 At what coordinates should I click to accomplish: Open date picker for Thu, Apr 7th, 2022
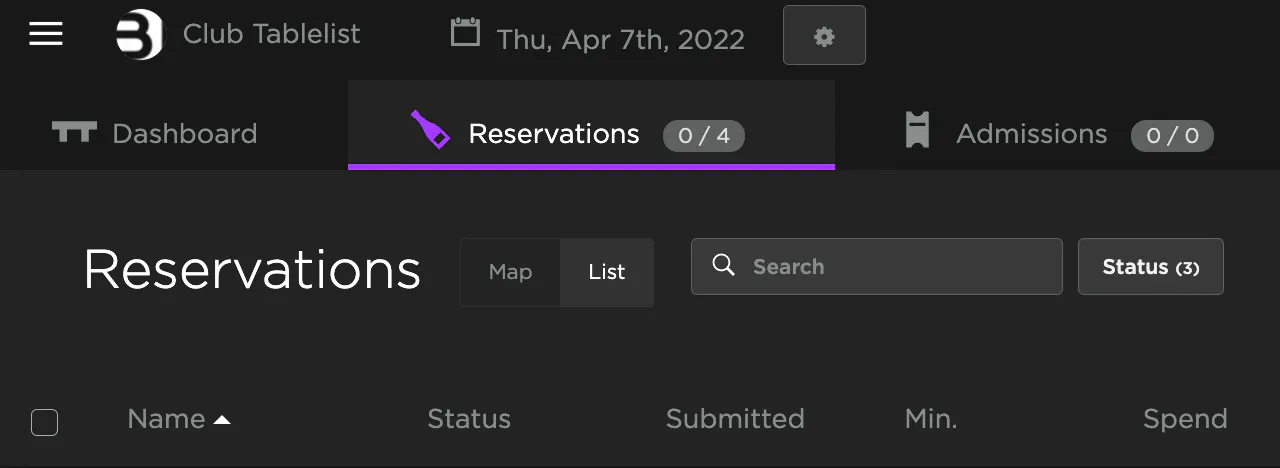(620, 40)
